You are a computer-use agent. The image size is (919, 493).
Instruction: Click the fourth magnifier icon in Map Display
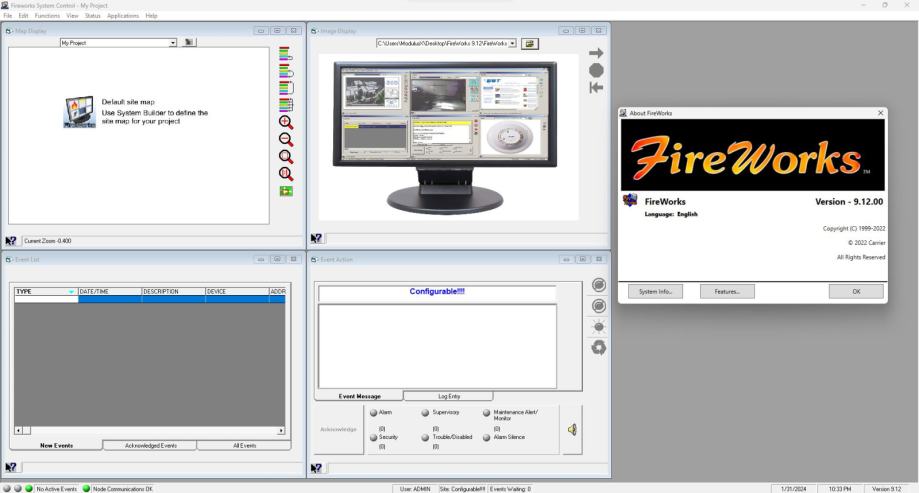[x=285, y=174]
